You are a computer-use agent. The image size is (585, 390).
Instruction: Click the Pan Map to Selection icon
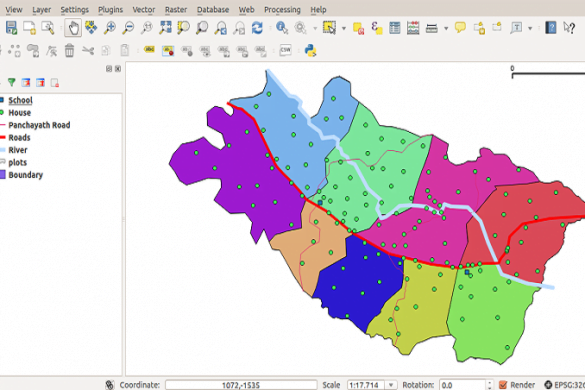91,28
